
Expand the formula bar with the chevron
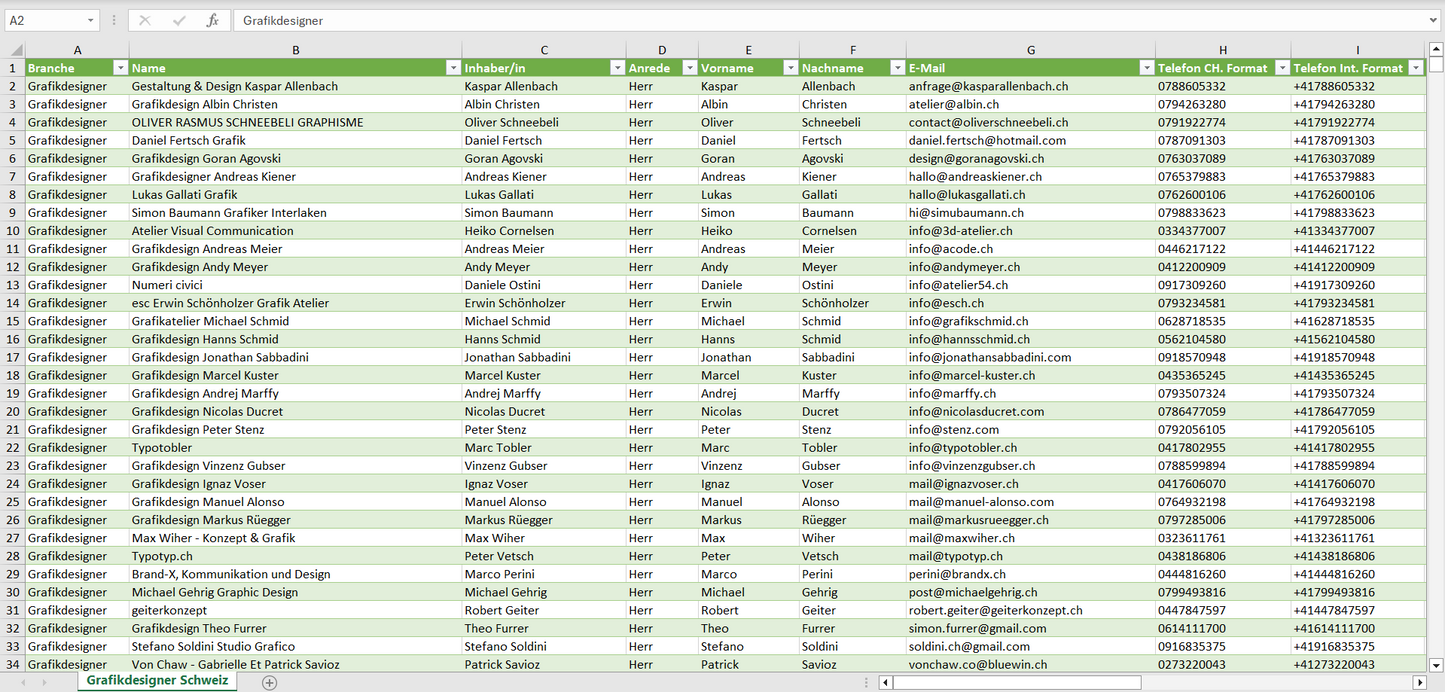1434,20
